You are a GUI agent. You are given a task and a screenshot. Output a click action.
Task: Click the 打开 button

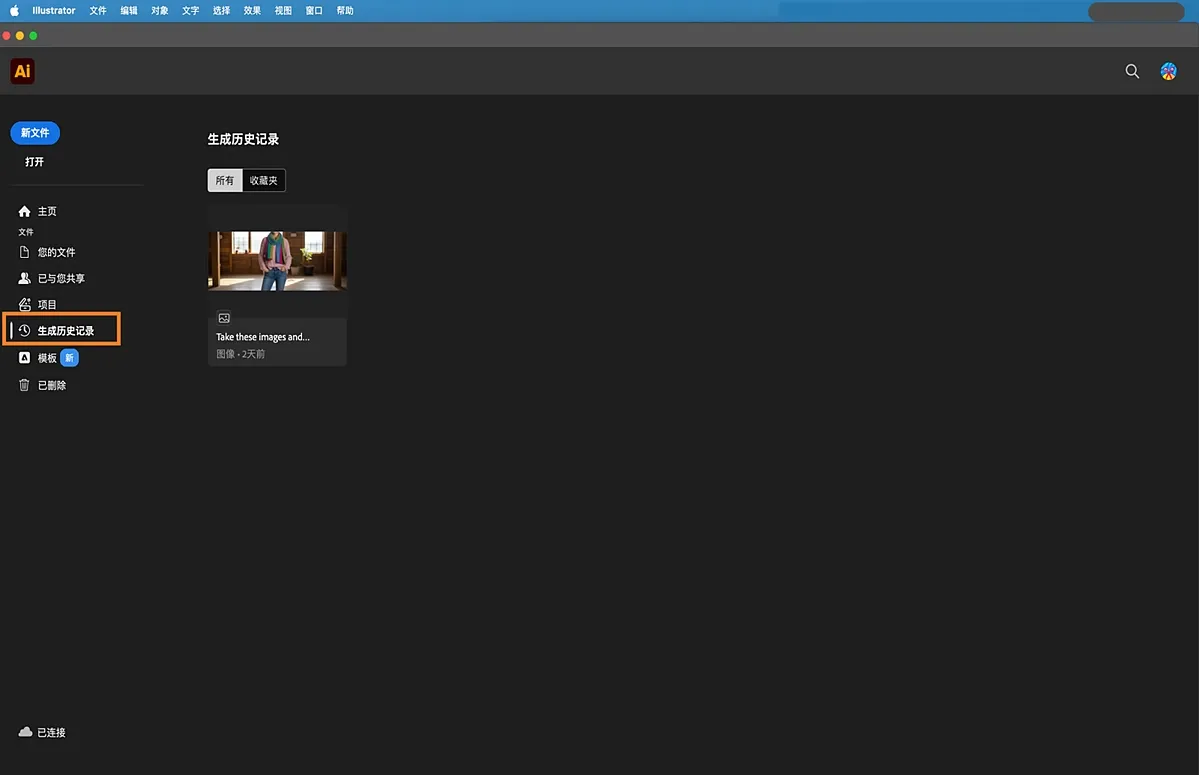(35, 162)
